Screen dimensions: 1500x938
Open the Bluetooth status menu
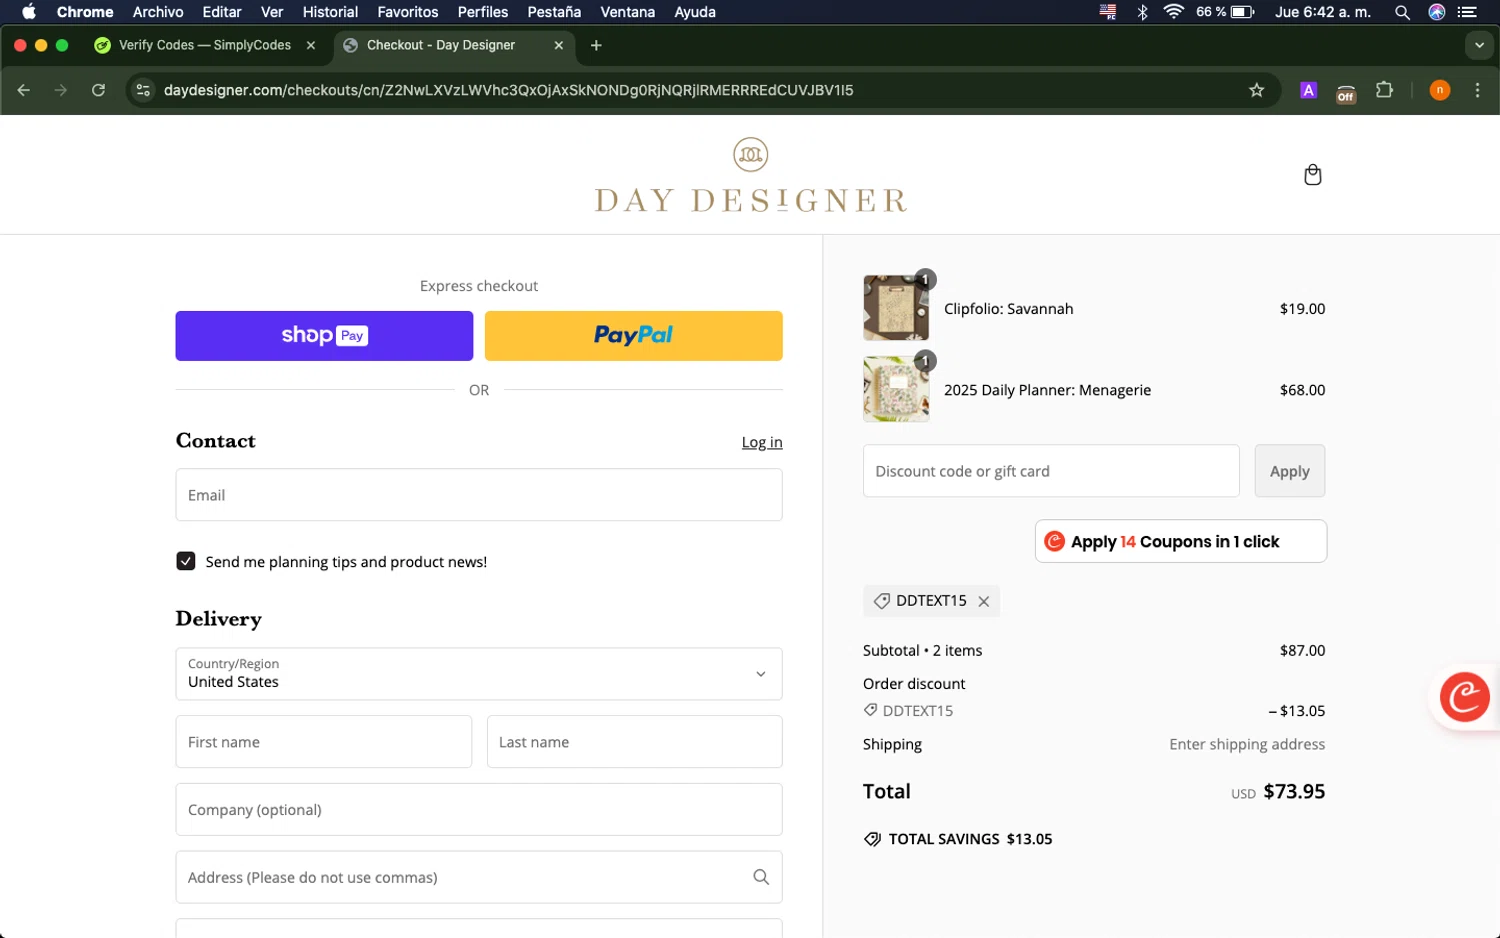1142,12
